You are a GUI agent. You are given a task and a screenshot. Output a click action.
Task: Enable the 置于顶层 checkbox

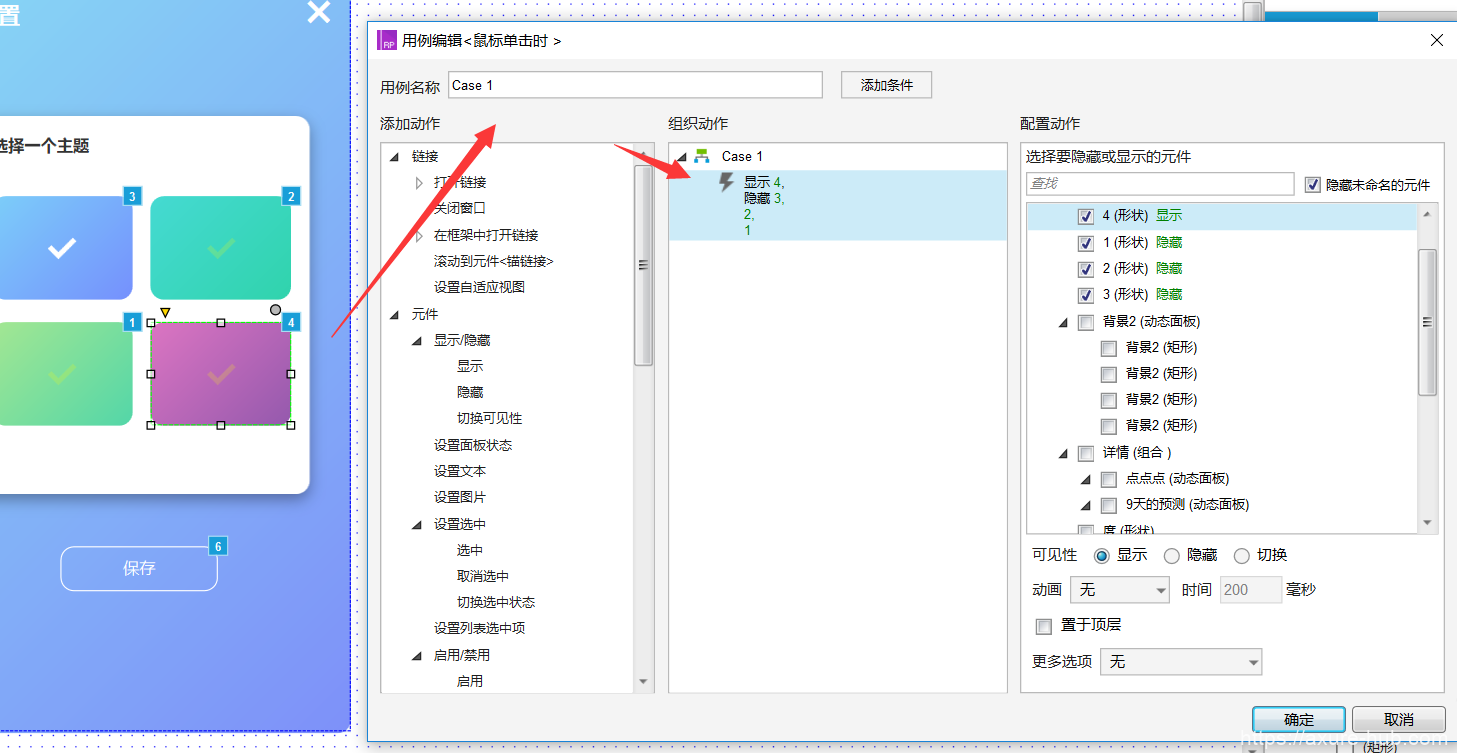(x=1044, y=626)
